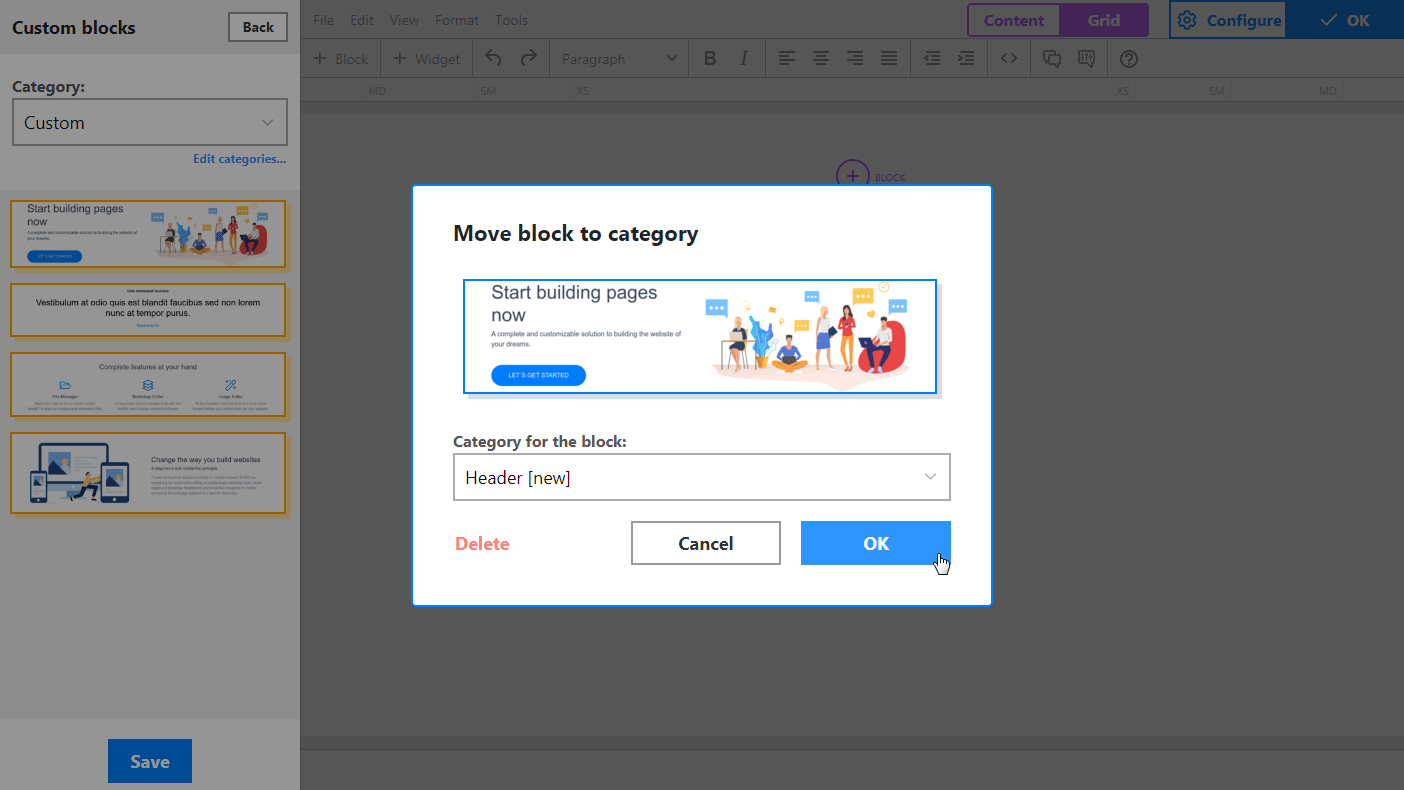Align text left

point(787,58)
